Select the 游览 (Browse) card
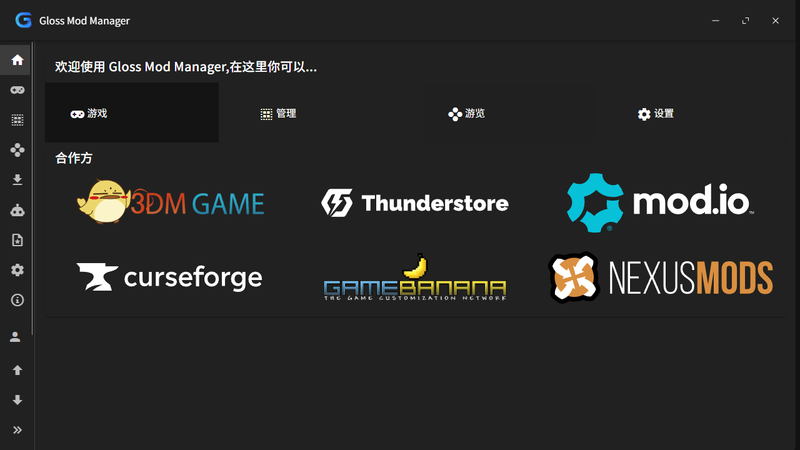The height and width of the screenshot is (450, 800). [x=509, y=113]
